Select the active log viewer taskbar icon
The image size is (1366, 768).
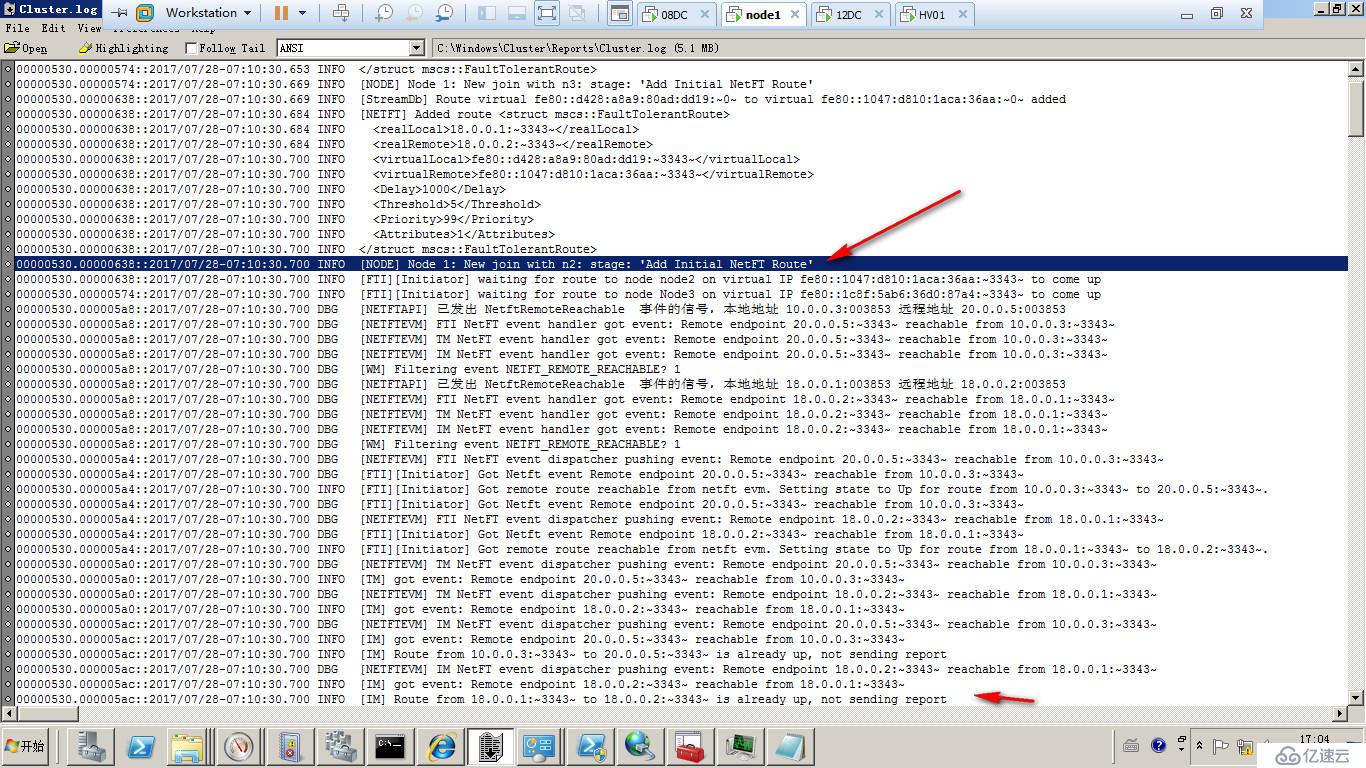[x=490, y=746]
